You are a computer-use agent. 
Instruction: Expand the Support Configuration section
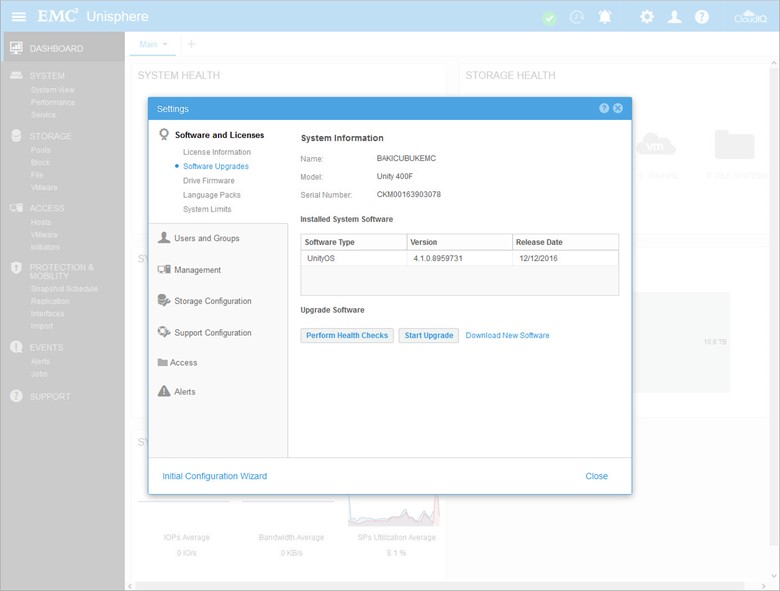tap(212, 333)
